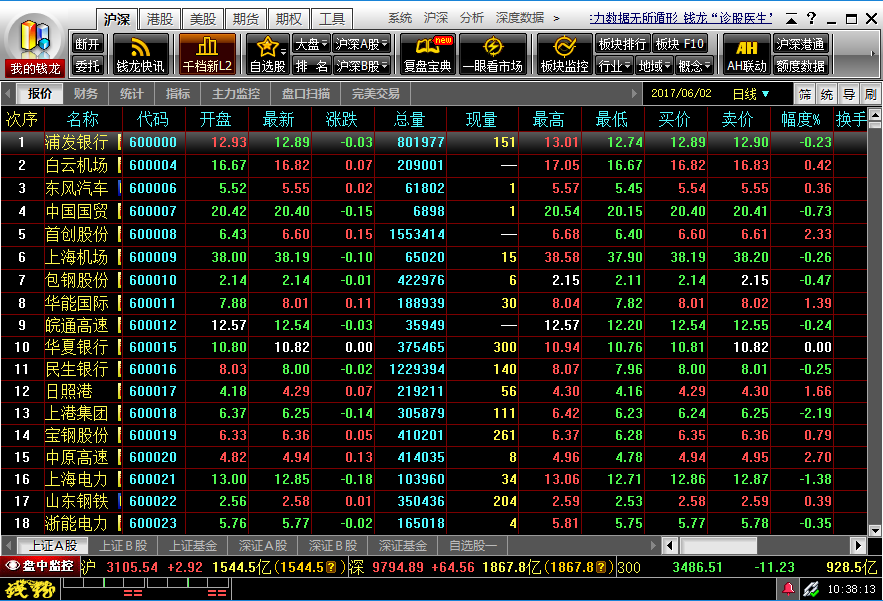Click the 统 statistics button
Screen dimensions: 883x601
point(827,94)
